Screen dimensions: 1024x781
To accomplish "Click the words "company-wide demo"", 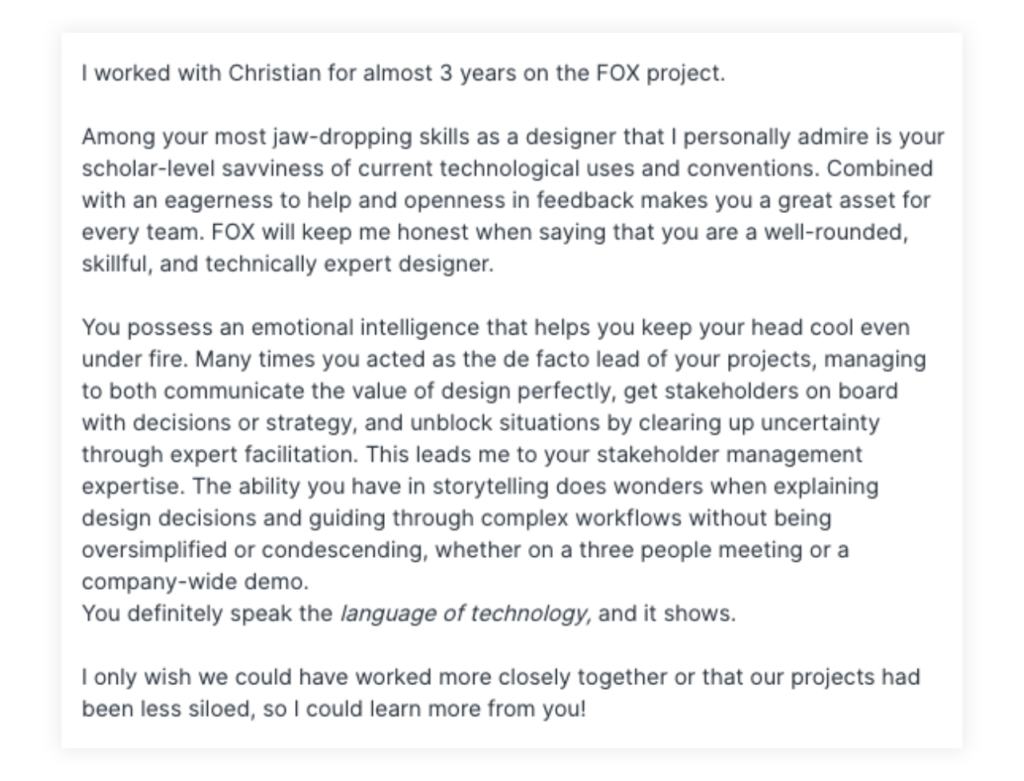I will point(194,582).
